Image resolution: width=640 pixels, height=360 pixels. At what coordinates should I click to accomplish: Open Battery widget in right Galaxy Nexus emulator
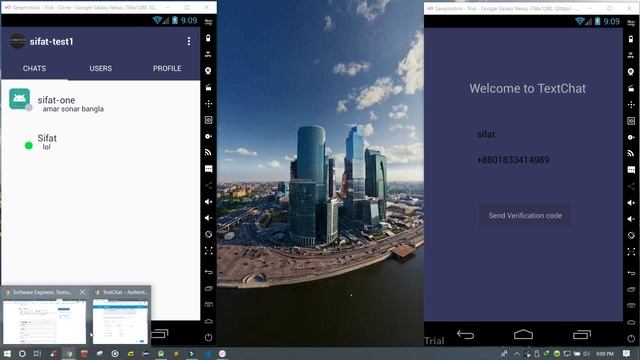(x=631, y=39)
